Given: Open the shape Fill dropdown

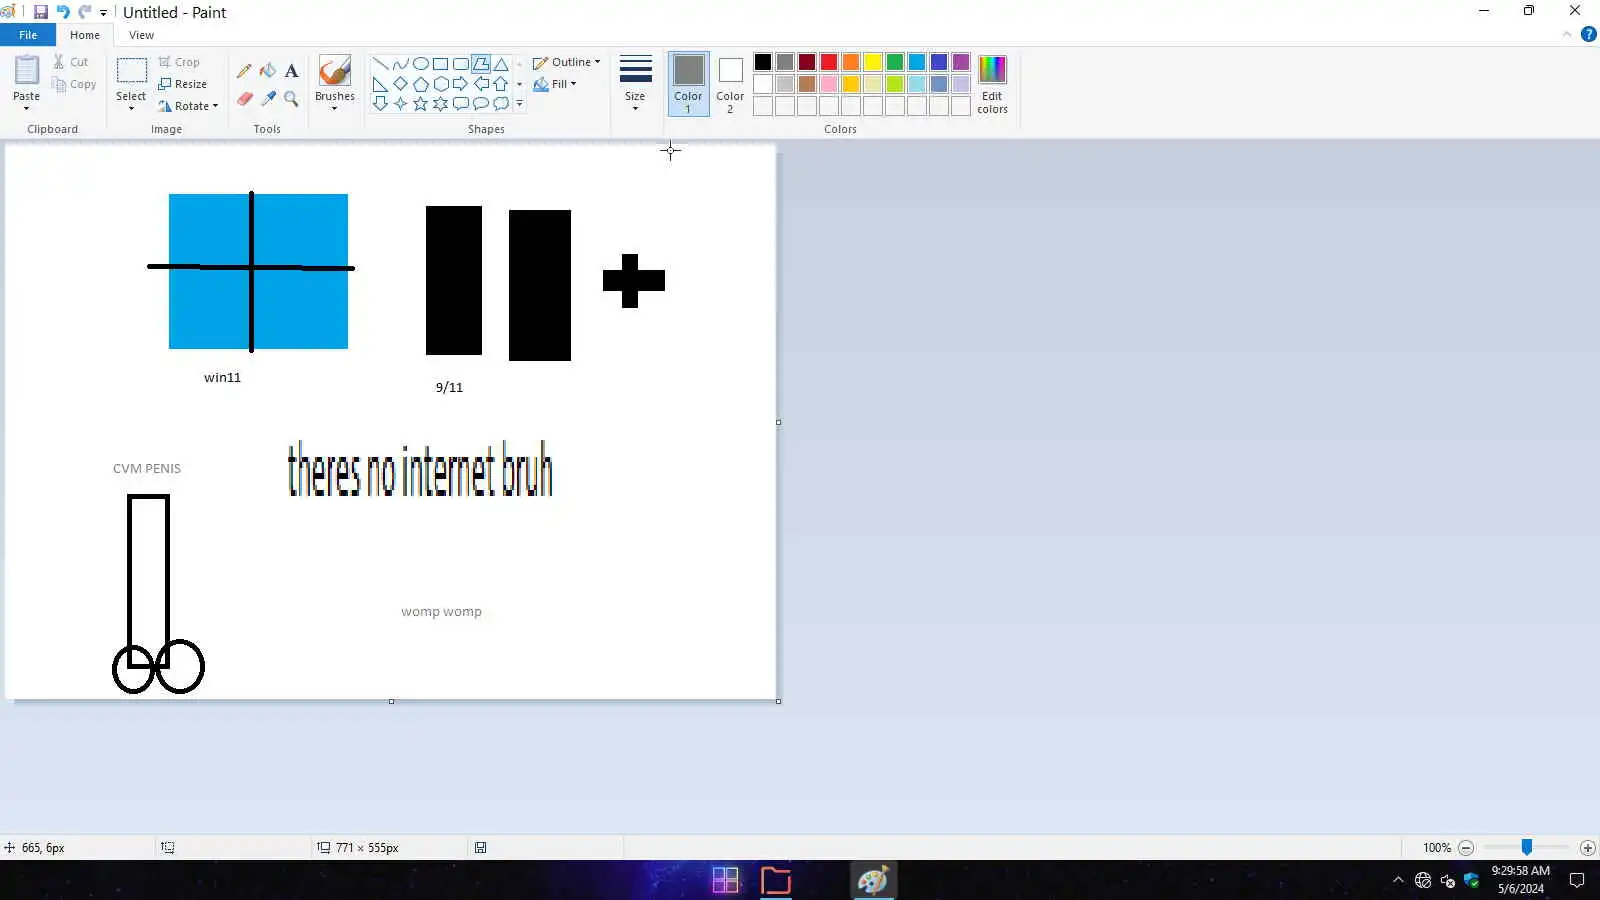Looking at the screenshot, I should tap(555, 84).
